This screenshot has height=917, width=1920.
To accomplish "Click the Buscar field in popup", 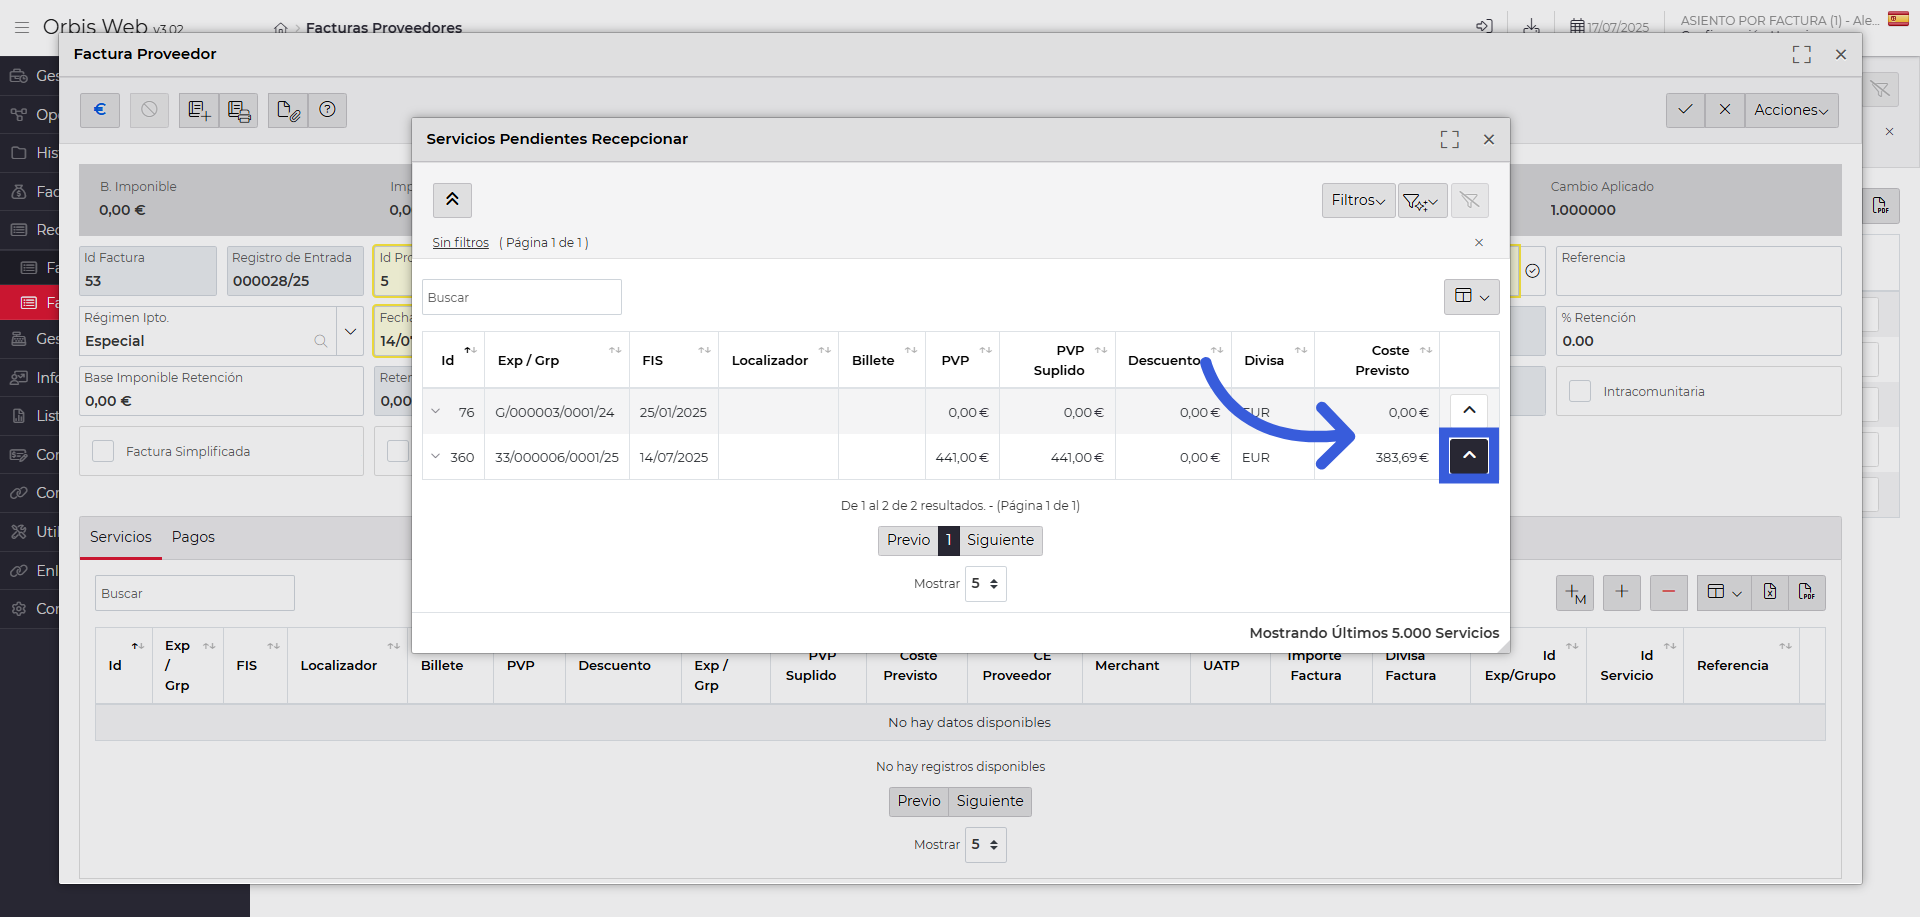I will [x=521, y=298].
